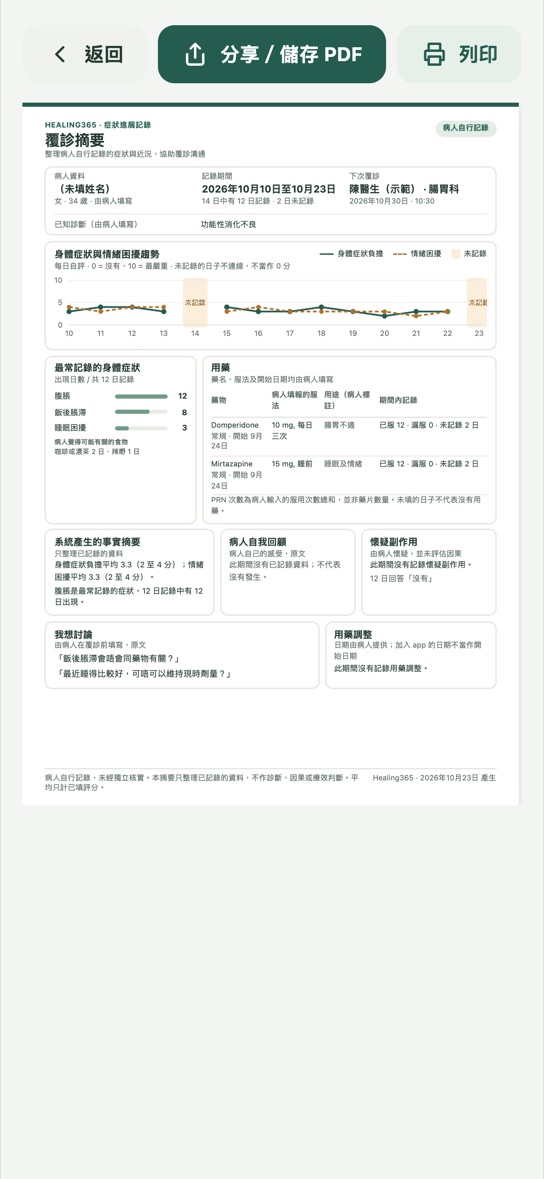Screen dimensions: 544x1179
Task: Click 咖啡或濃茶 2 日、辣嘢 1 日 text
Action: 97,451
